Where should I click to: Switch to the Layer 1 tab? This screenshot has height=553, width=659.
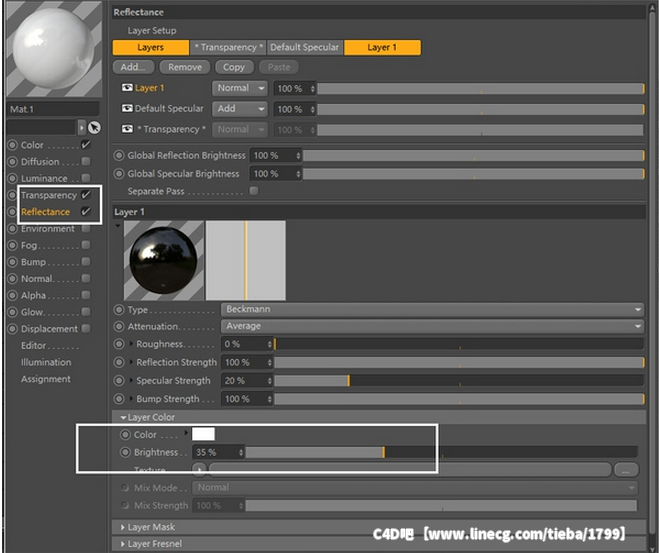coord(382,47)
